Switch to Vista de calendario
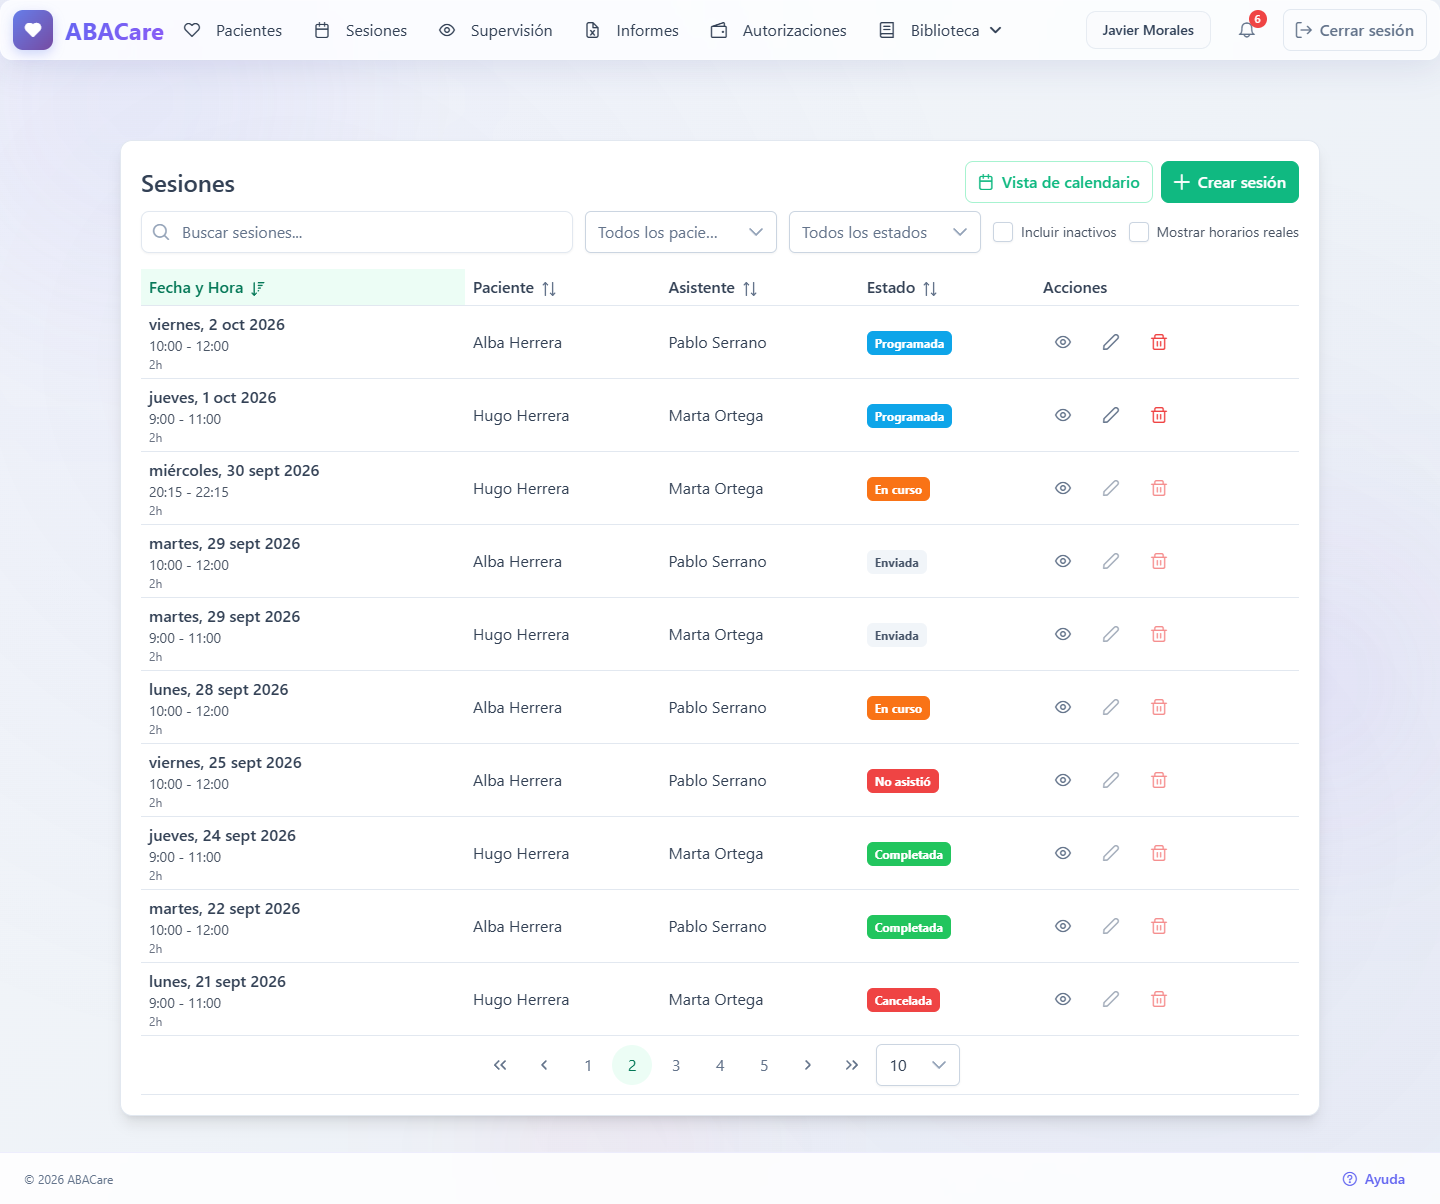 click(x=1059, y=182)
